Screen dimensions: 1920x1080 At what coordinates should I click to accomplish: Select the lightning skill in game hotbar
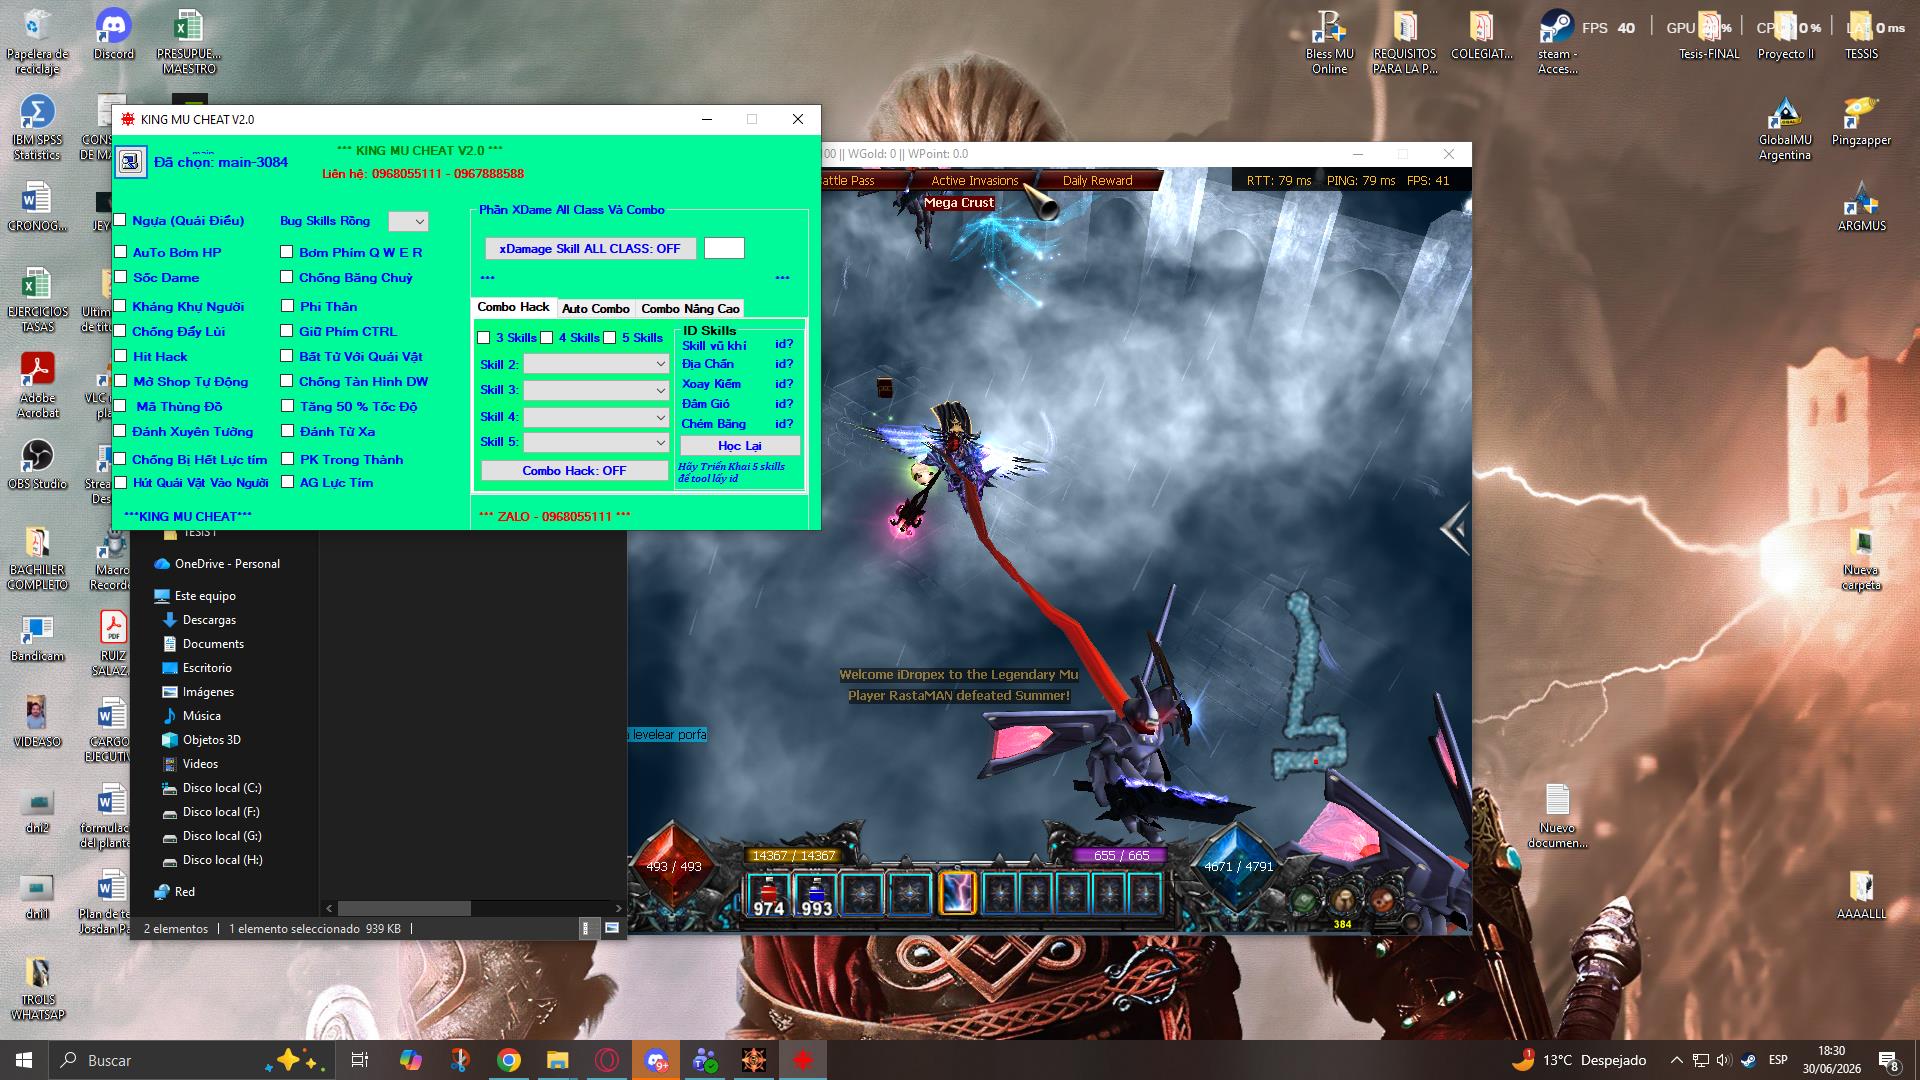click(x=956, y=893)
